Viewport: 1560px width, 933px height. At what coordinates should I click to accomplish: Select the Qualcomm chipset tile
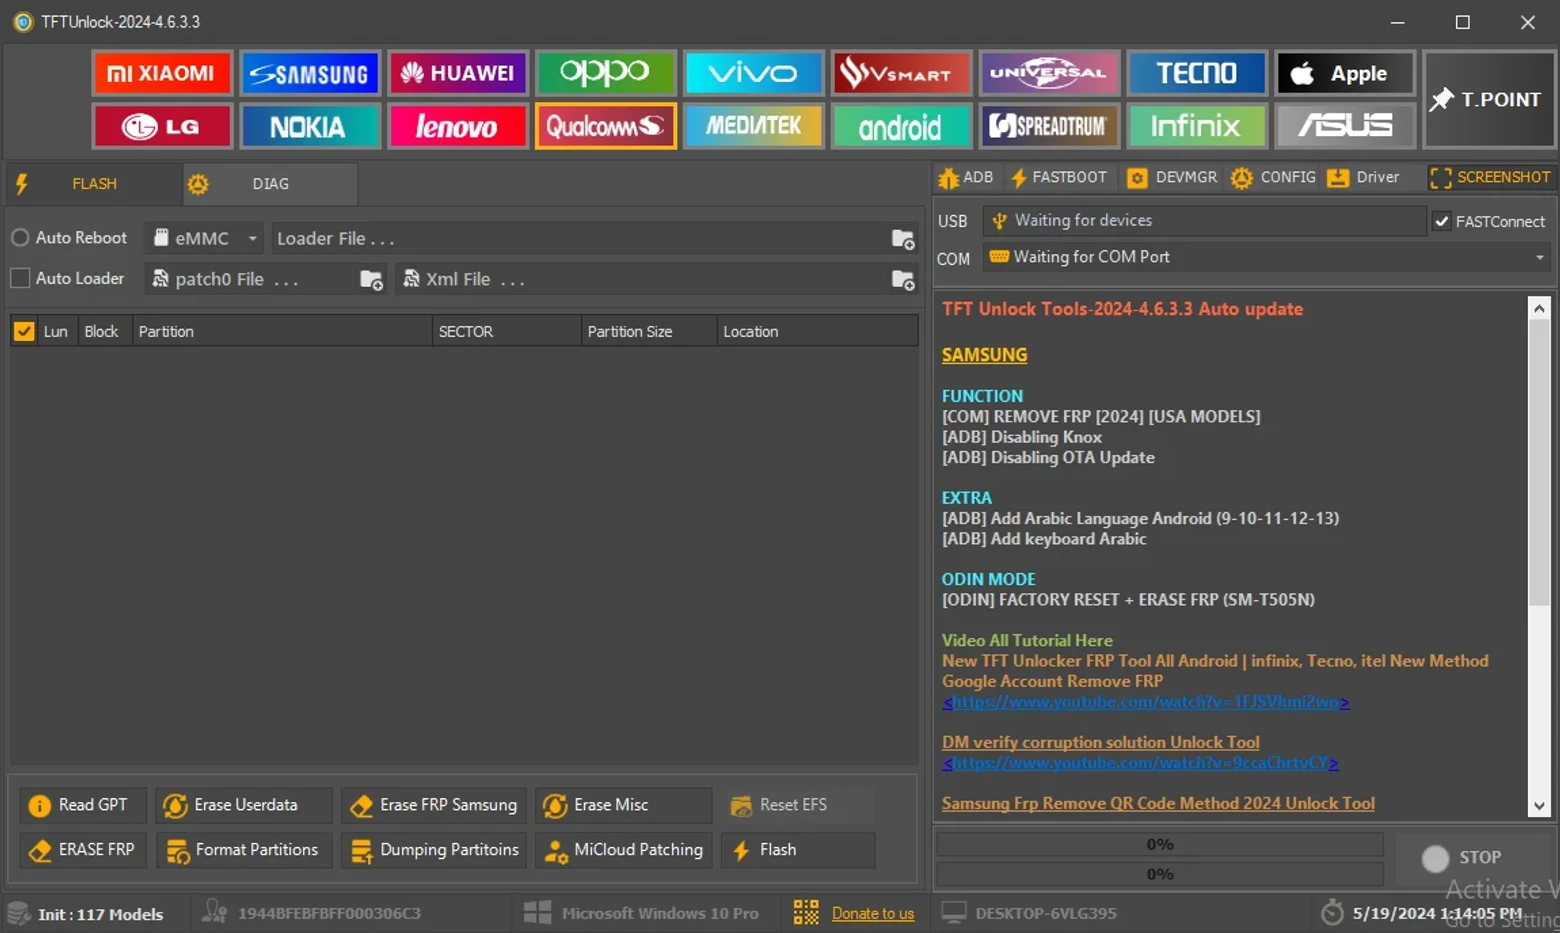pos(605,126)
